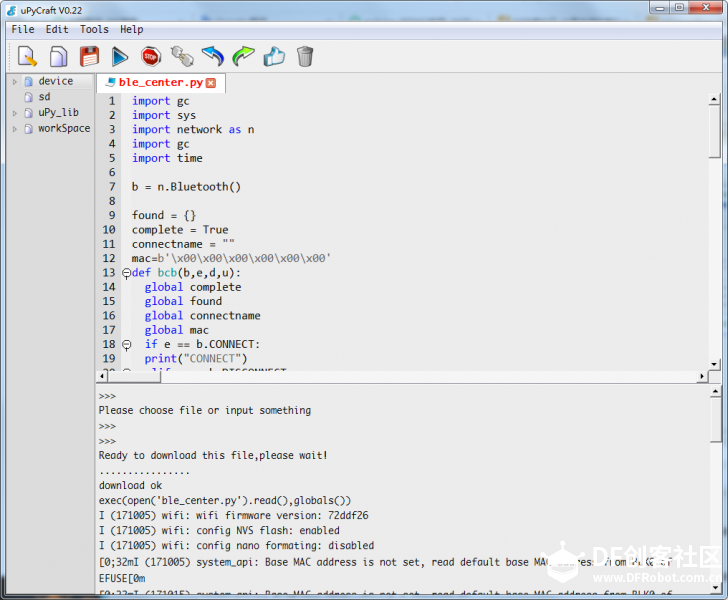
Task: Click terminal line 'exec(open('ble_center.py')...'
Action: pyautogui.click(x=225, y=501)
